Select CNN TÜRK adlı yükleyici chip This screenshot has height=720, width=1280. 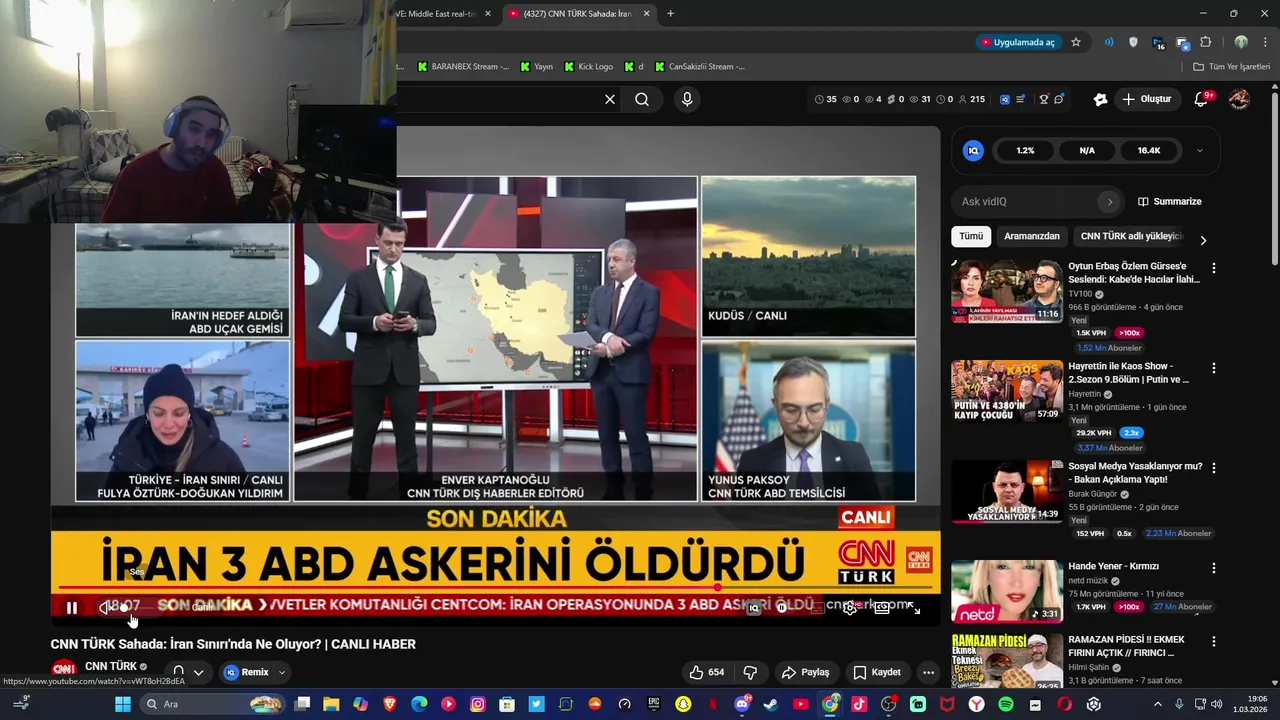[x=1131, y=236]
